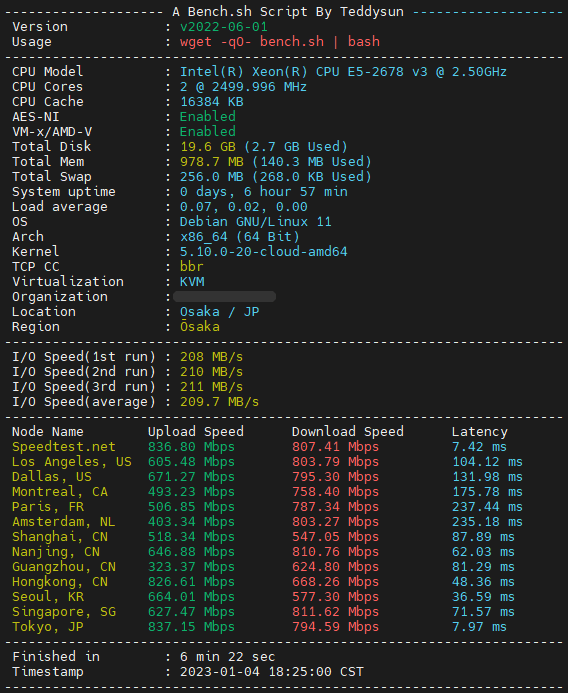The image size is (568, 693).
Task: Click the Los Angeles download speed 803.79 Mbps
Action: (x=335, y=462)
